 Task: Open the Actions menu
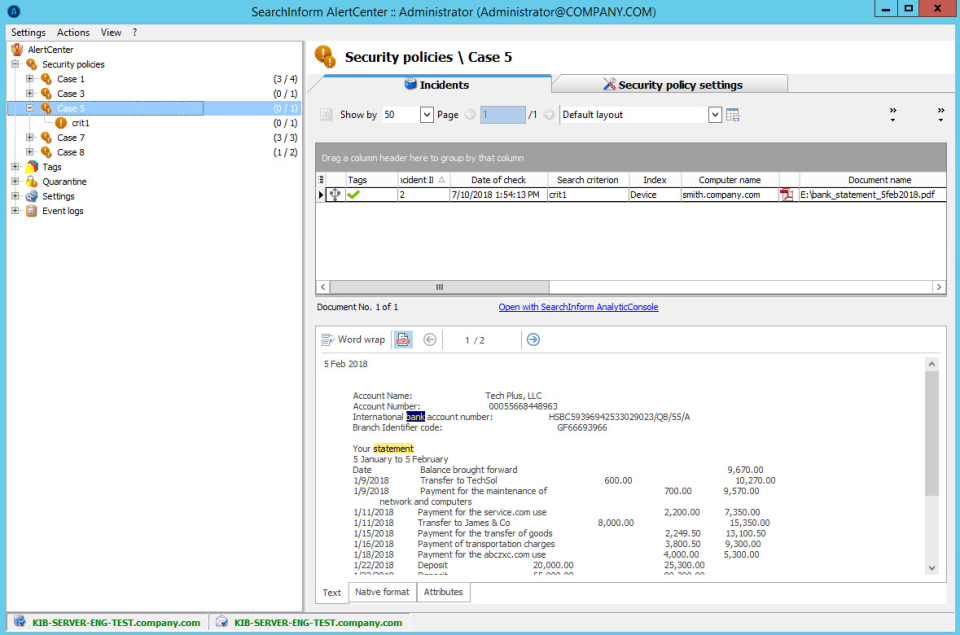click(73, 31)
